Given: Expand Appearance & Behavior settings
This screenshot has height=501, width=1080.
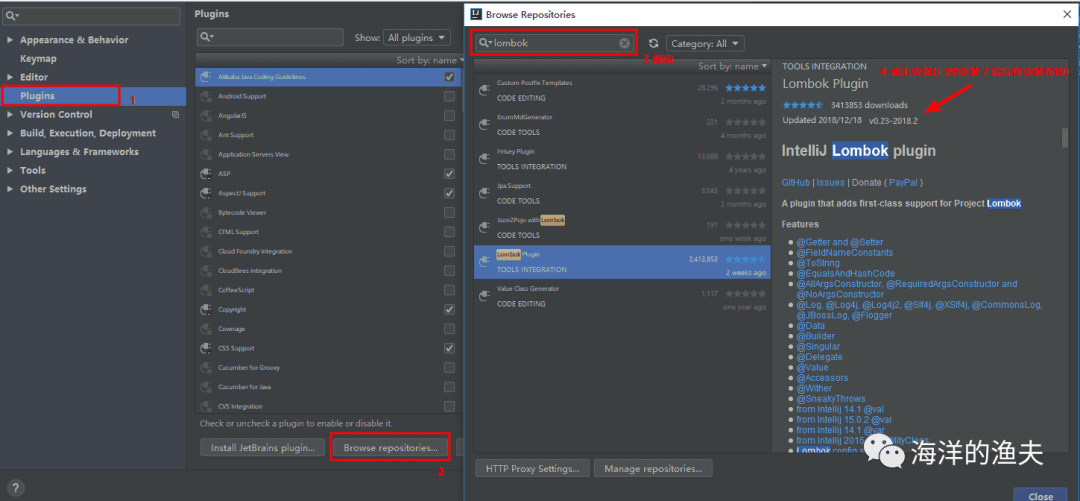Looking at the screenshot, I should point(10,40).
